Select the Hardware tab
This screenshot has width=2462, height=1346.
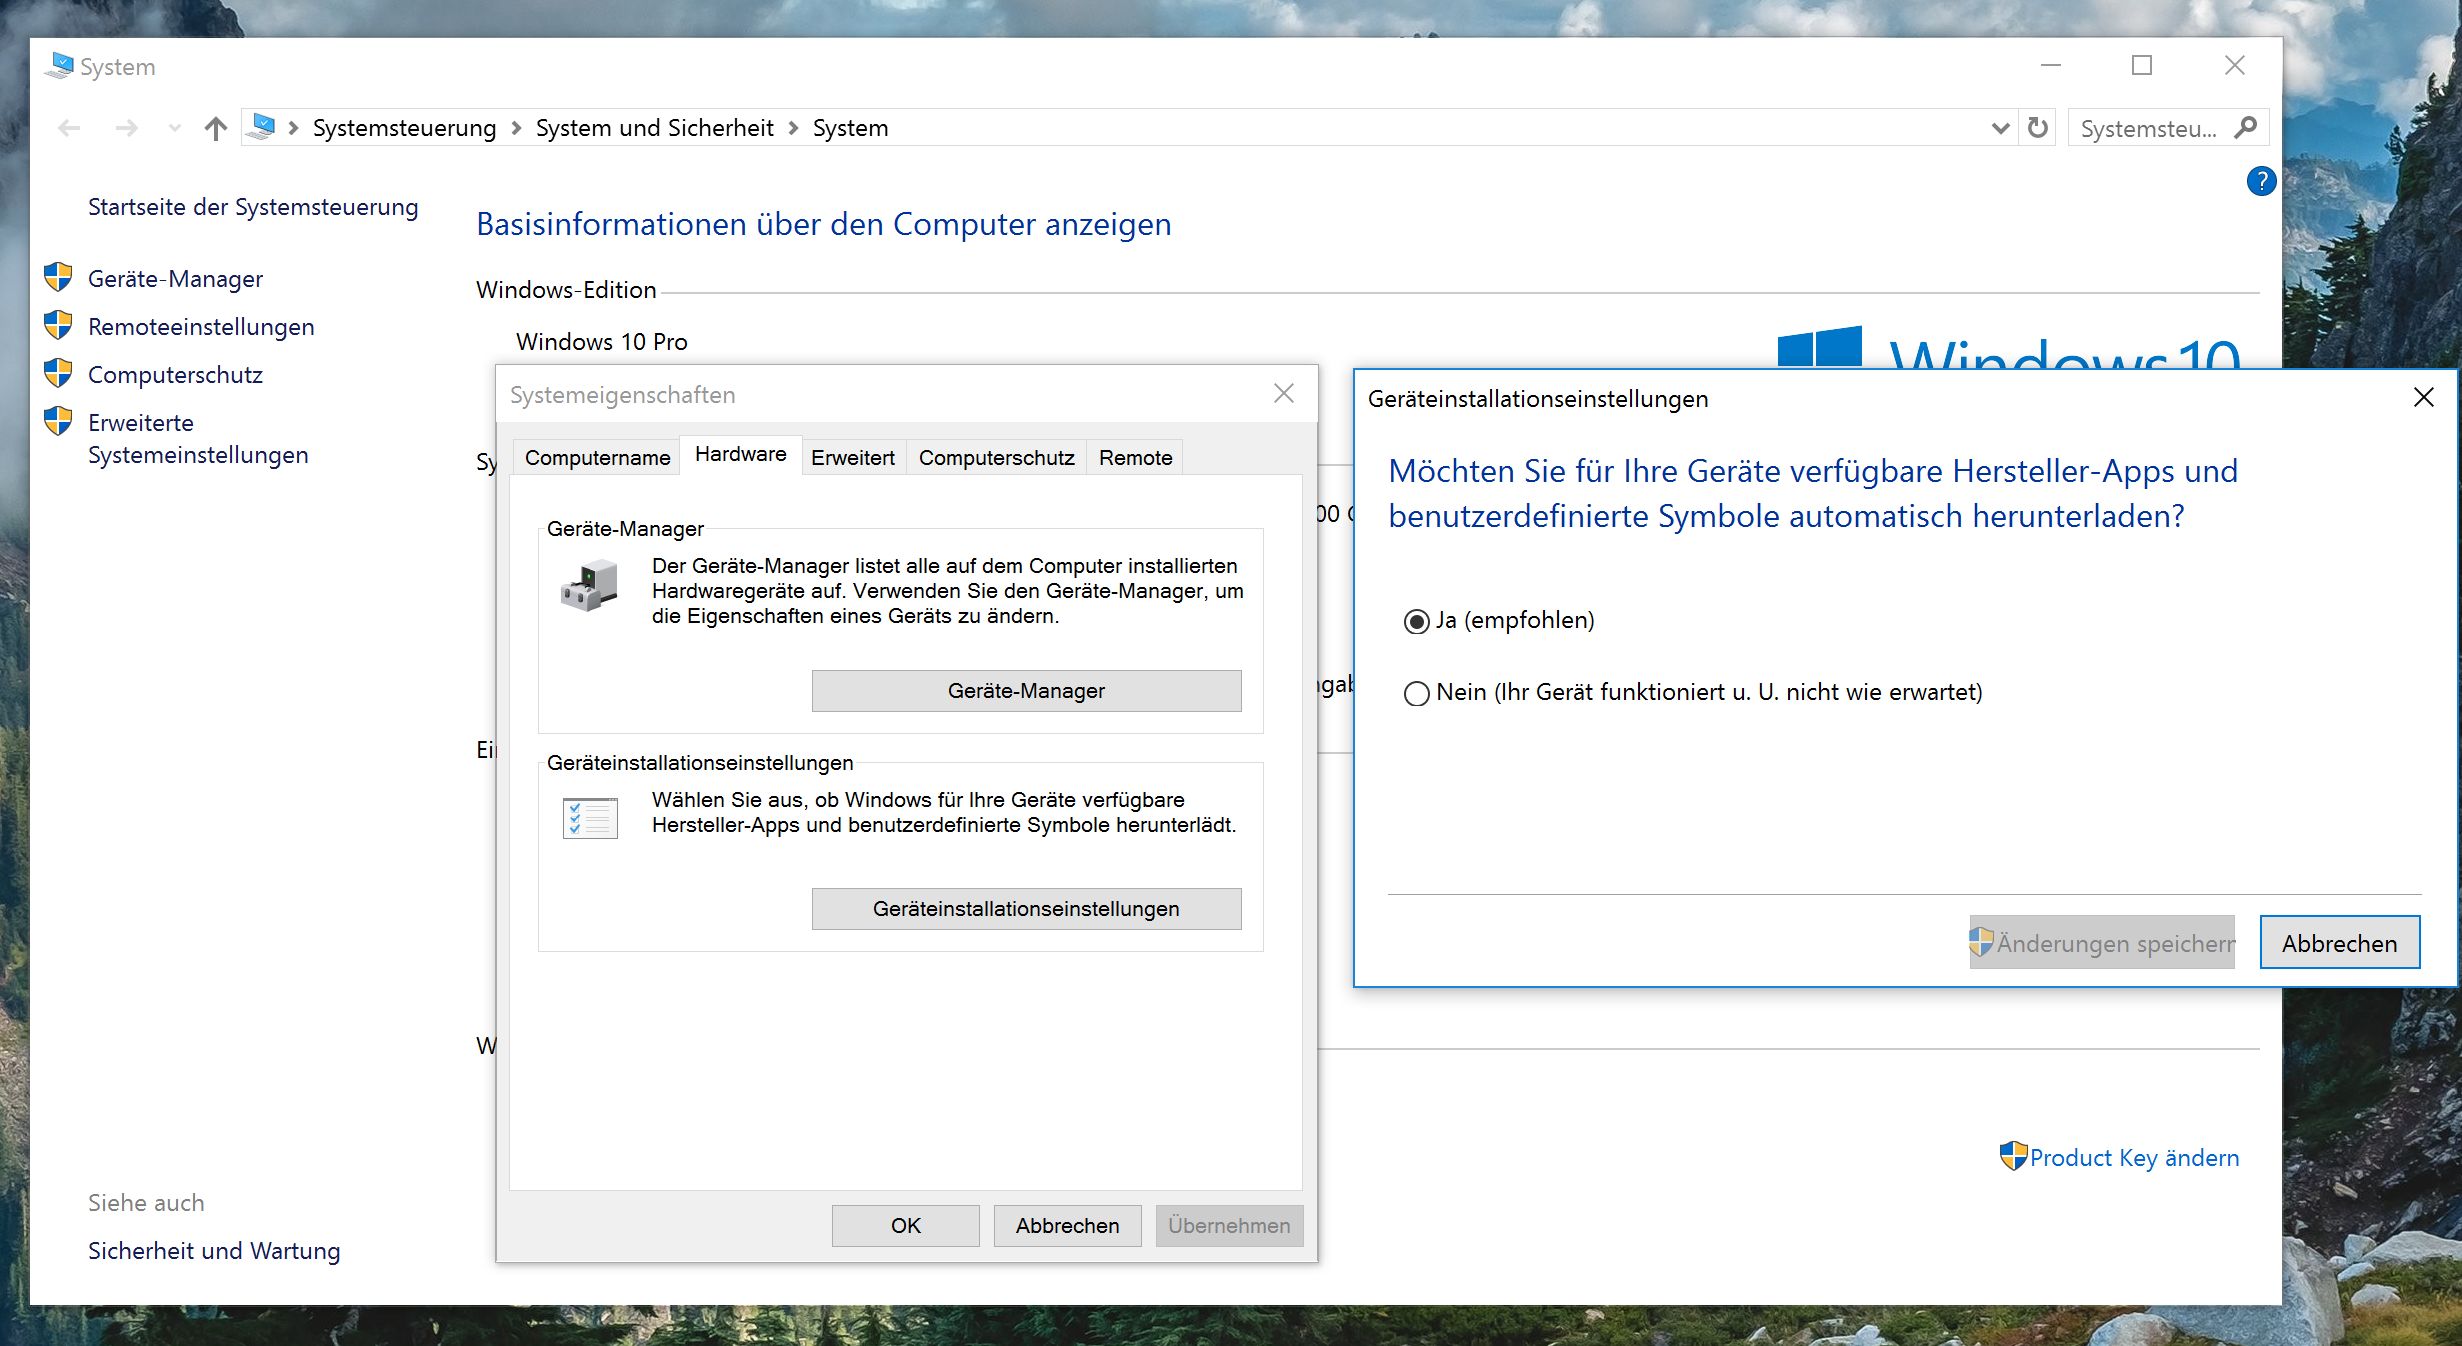click(741, 454)
